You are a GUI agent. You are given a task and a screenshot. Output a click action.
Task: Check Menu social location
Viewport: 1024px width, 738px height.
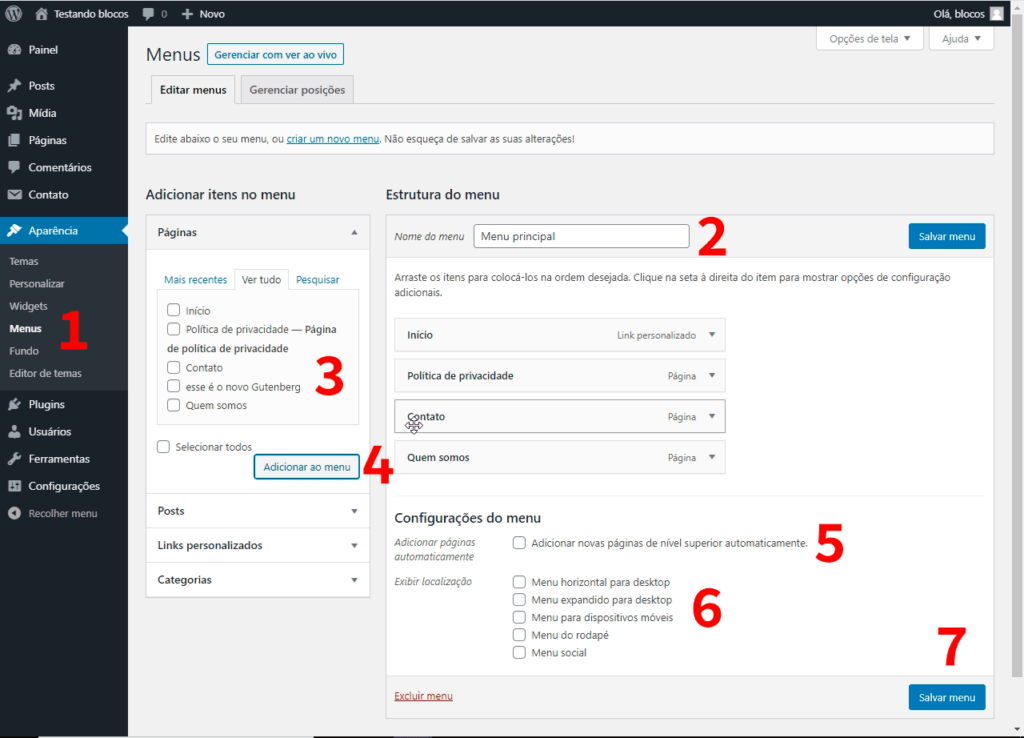519,652
